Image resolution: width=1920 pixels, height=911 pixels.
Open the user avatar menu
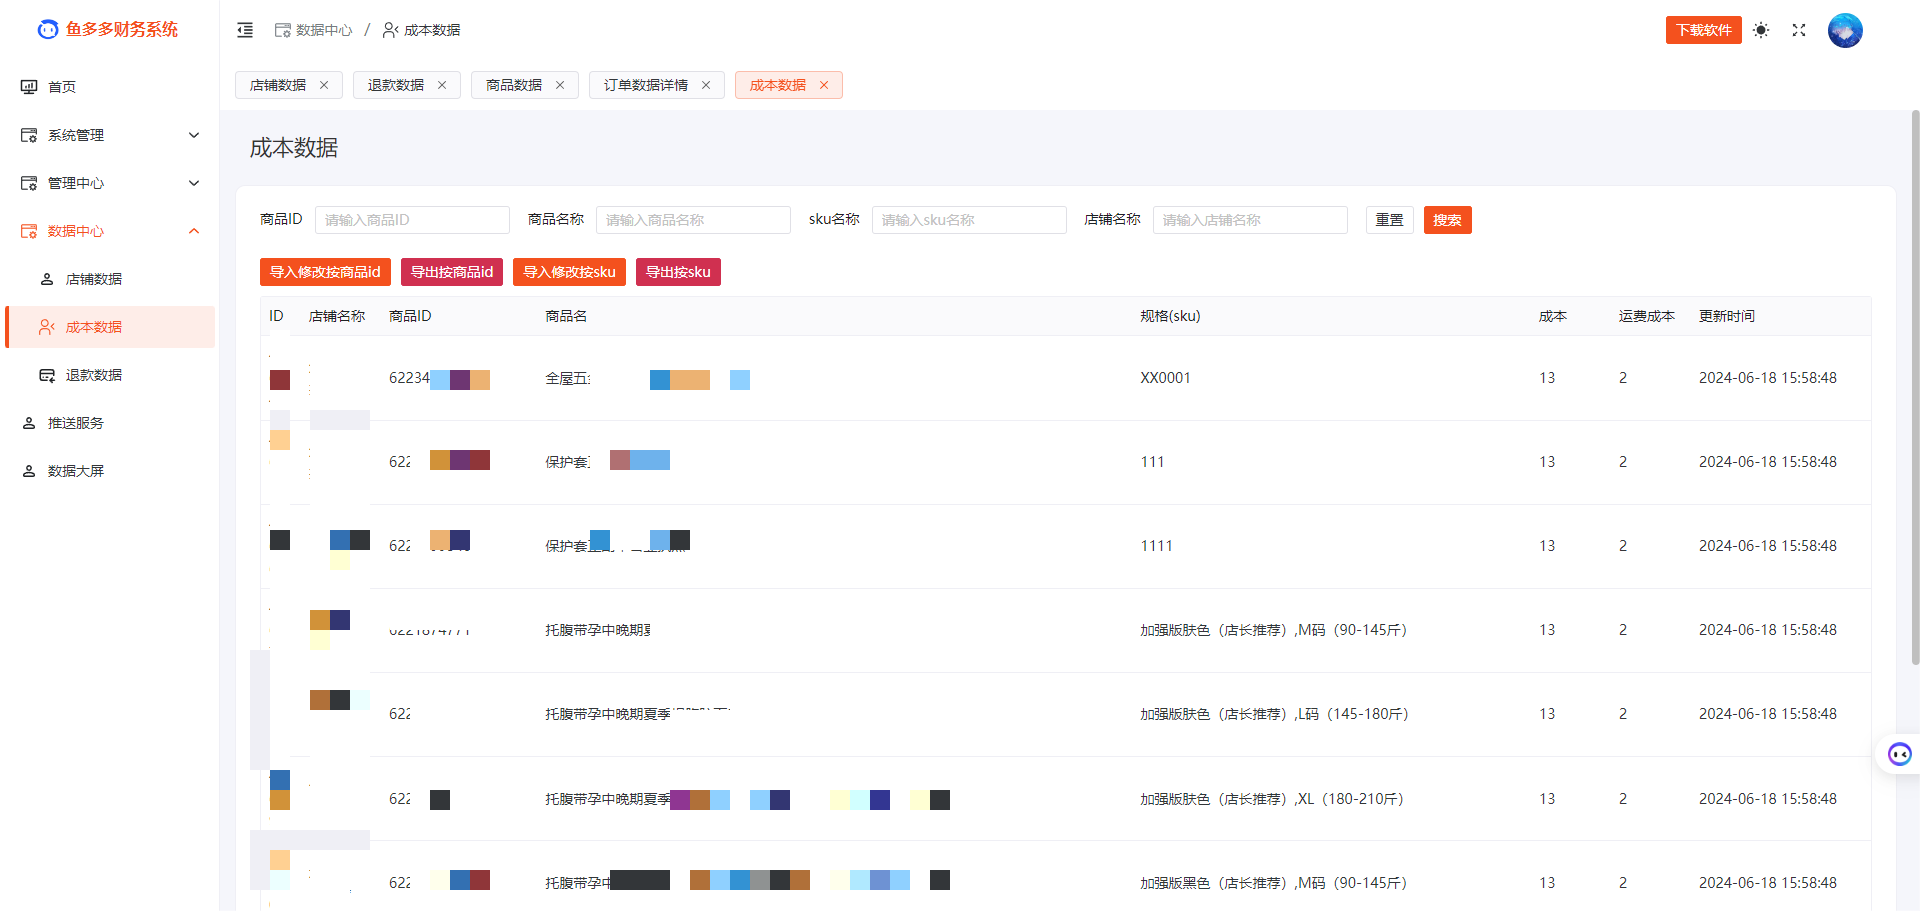[x=1844, y=30]
